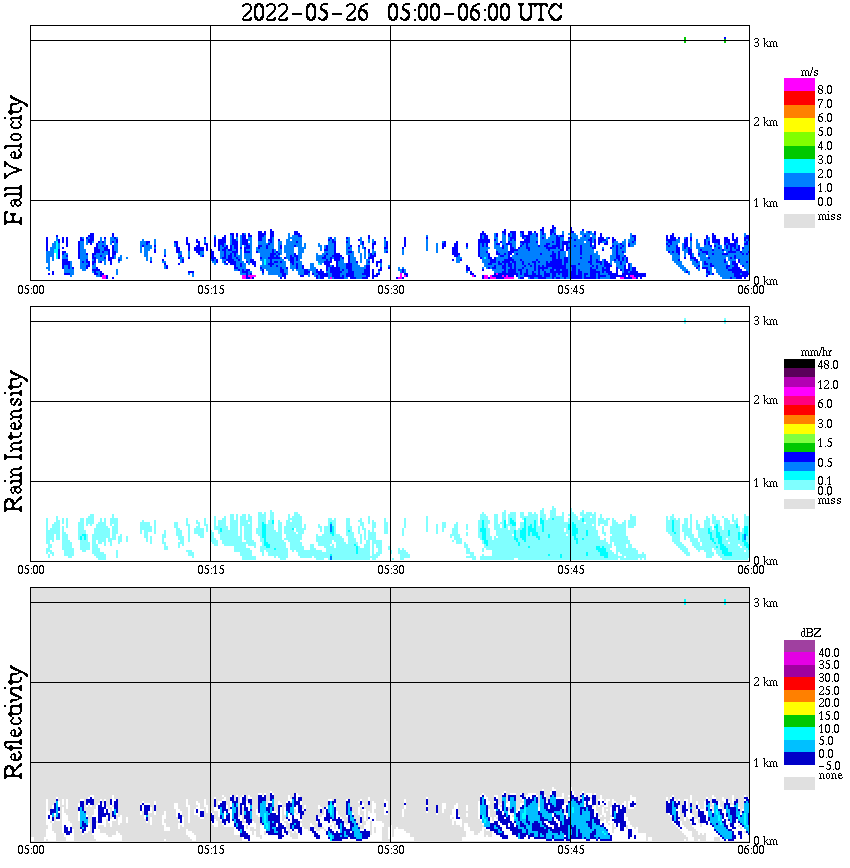Click the 'Reflectivity' axis label
Screen dimensions: 850x868
click(14, 722)
